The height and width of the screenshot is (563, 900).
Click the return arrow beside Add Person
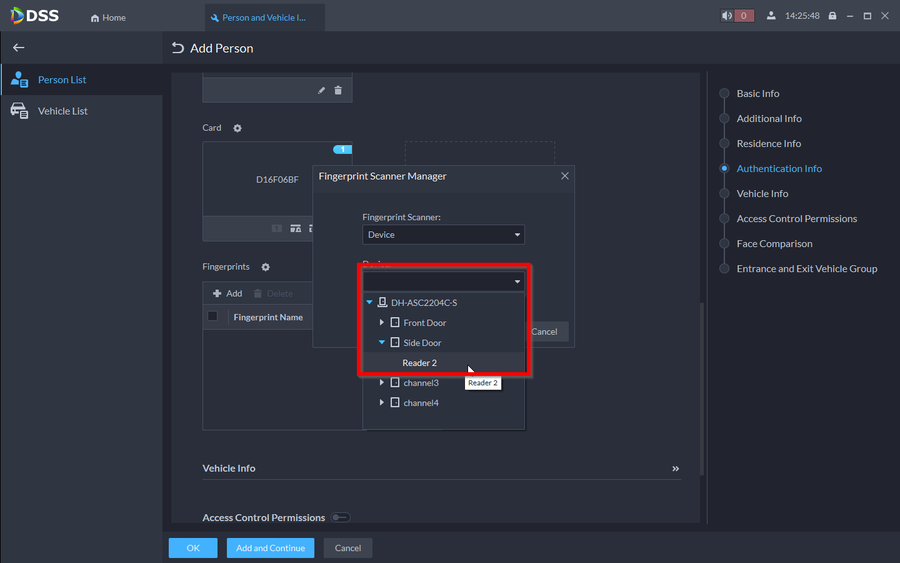[x=178, y=48]
